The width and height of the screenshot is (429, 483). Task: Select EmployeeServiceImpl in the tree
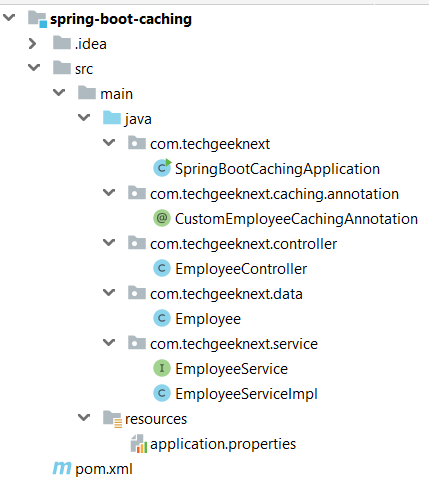click(x=246, y=394)
